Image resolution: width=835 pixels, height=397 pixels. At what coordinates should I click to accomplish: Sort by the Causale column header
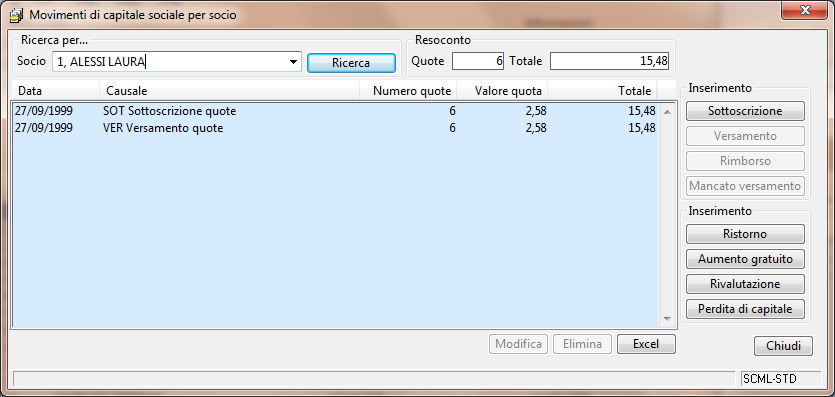coord(230,90)
